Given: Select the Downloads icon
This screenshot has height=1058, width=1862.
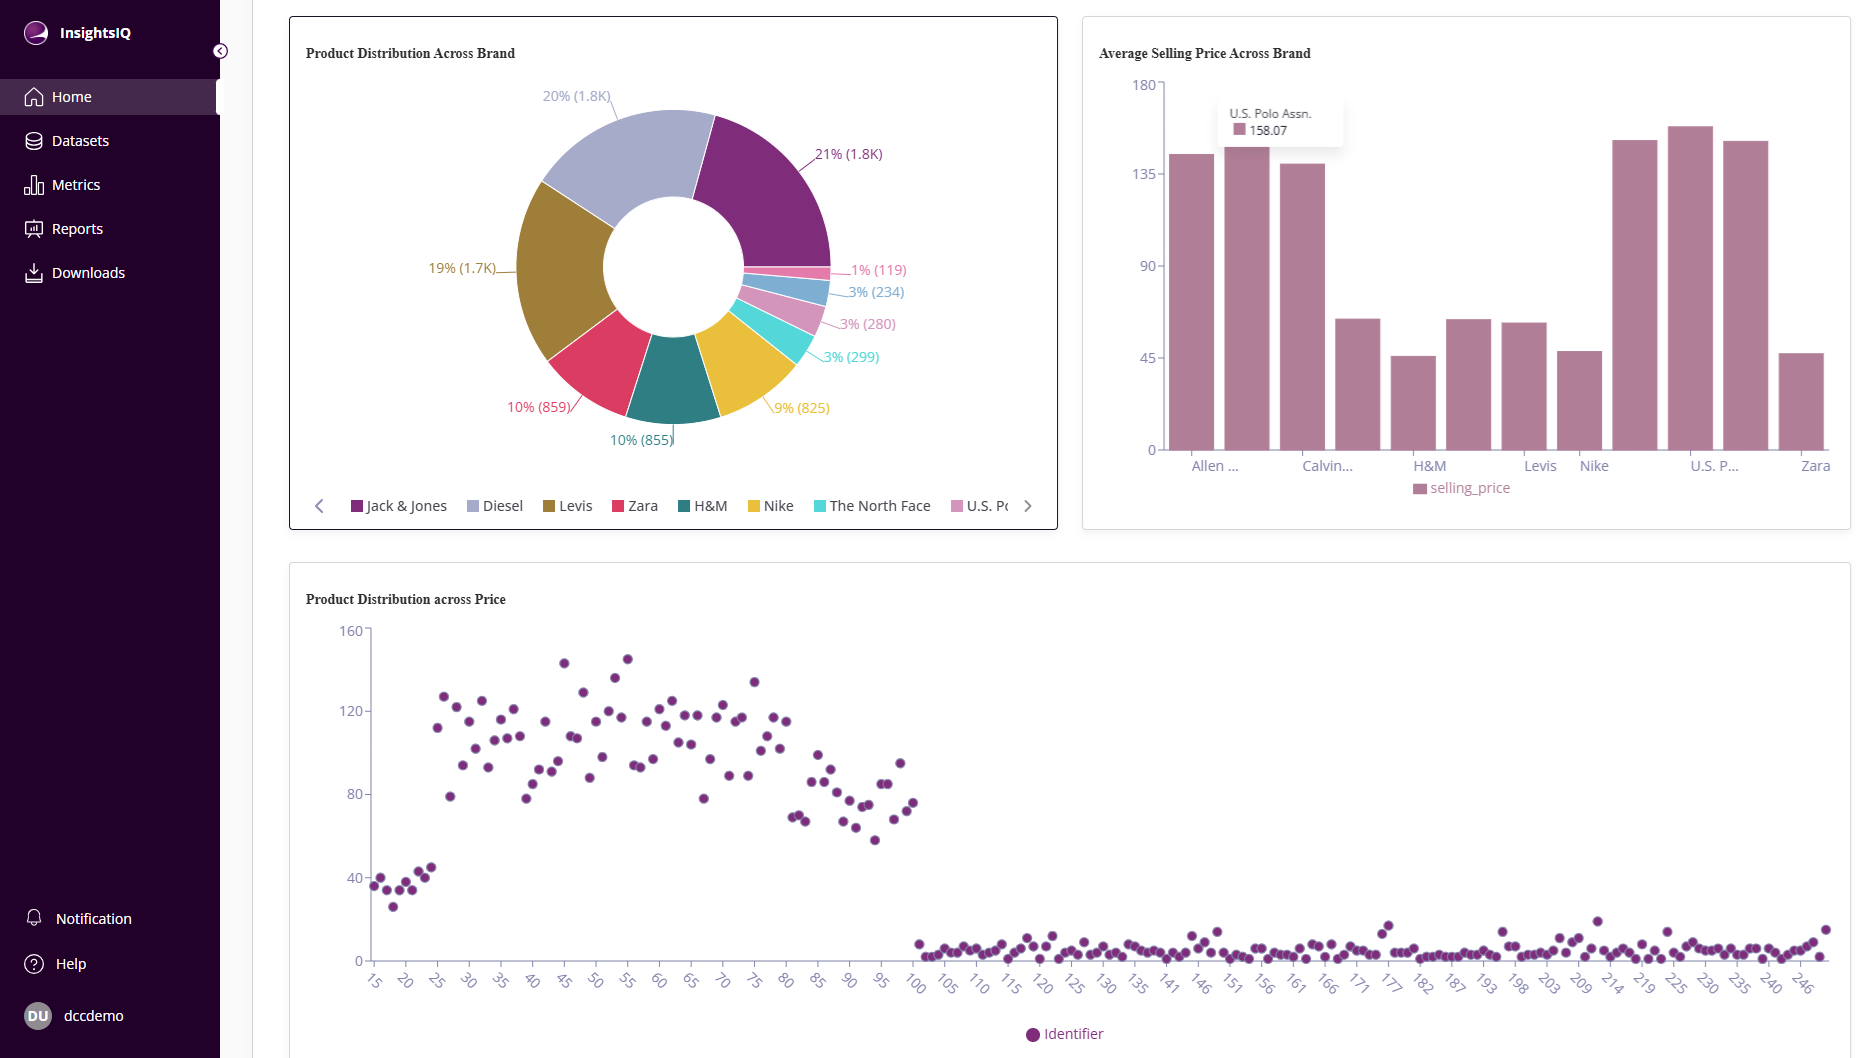Looking at the screenshot, I should pyautogui.click(x=34, y=272).
